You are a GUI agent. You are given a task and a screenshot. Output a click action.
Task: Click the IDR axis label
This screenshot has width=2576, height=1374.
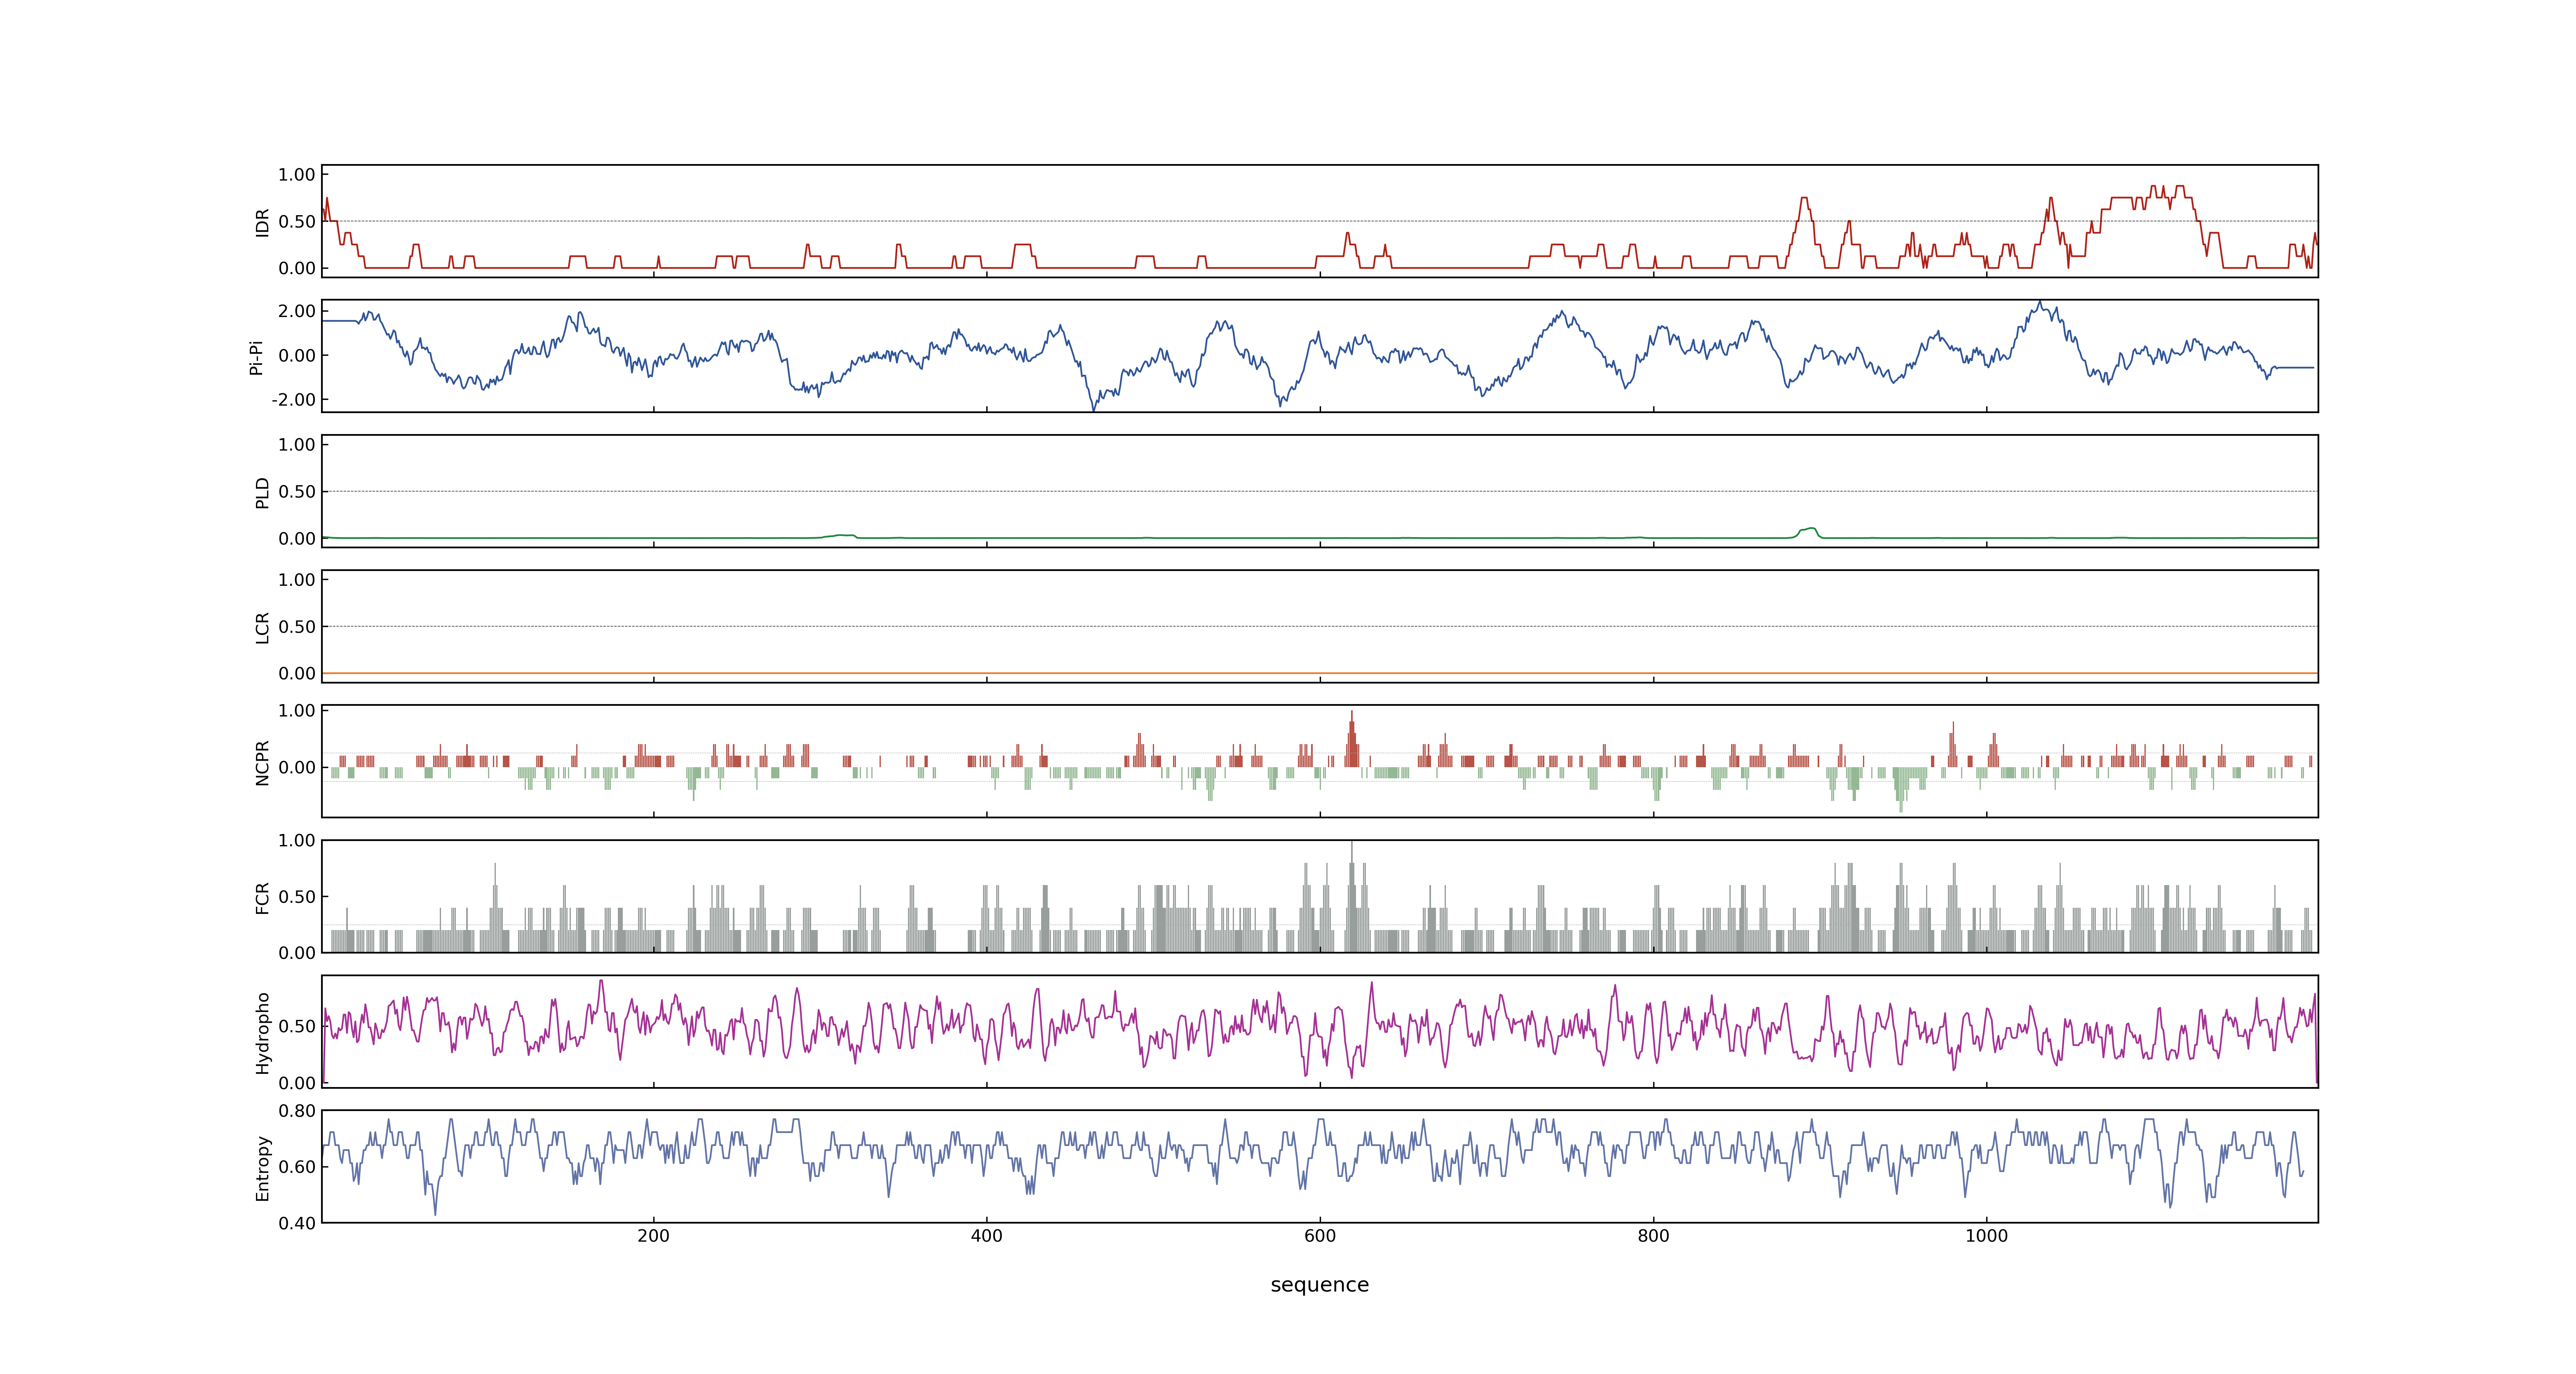point(263,222)
